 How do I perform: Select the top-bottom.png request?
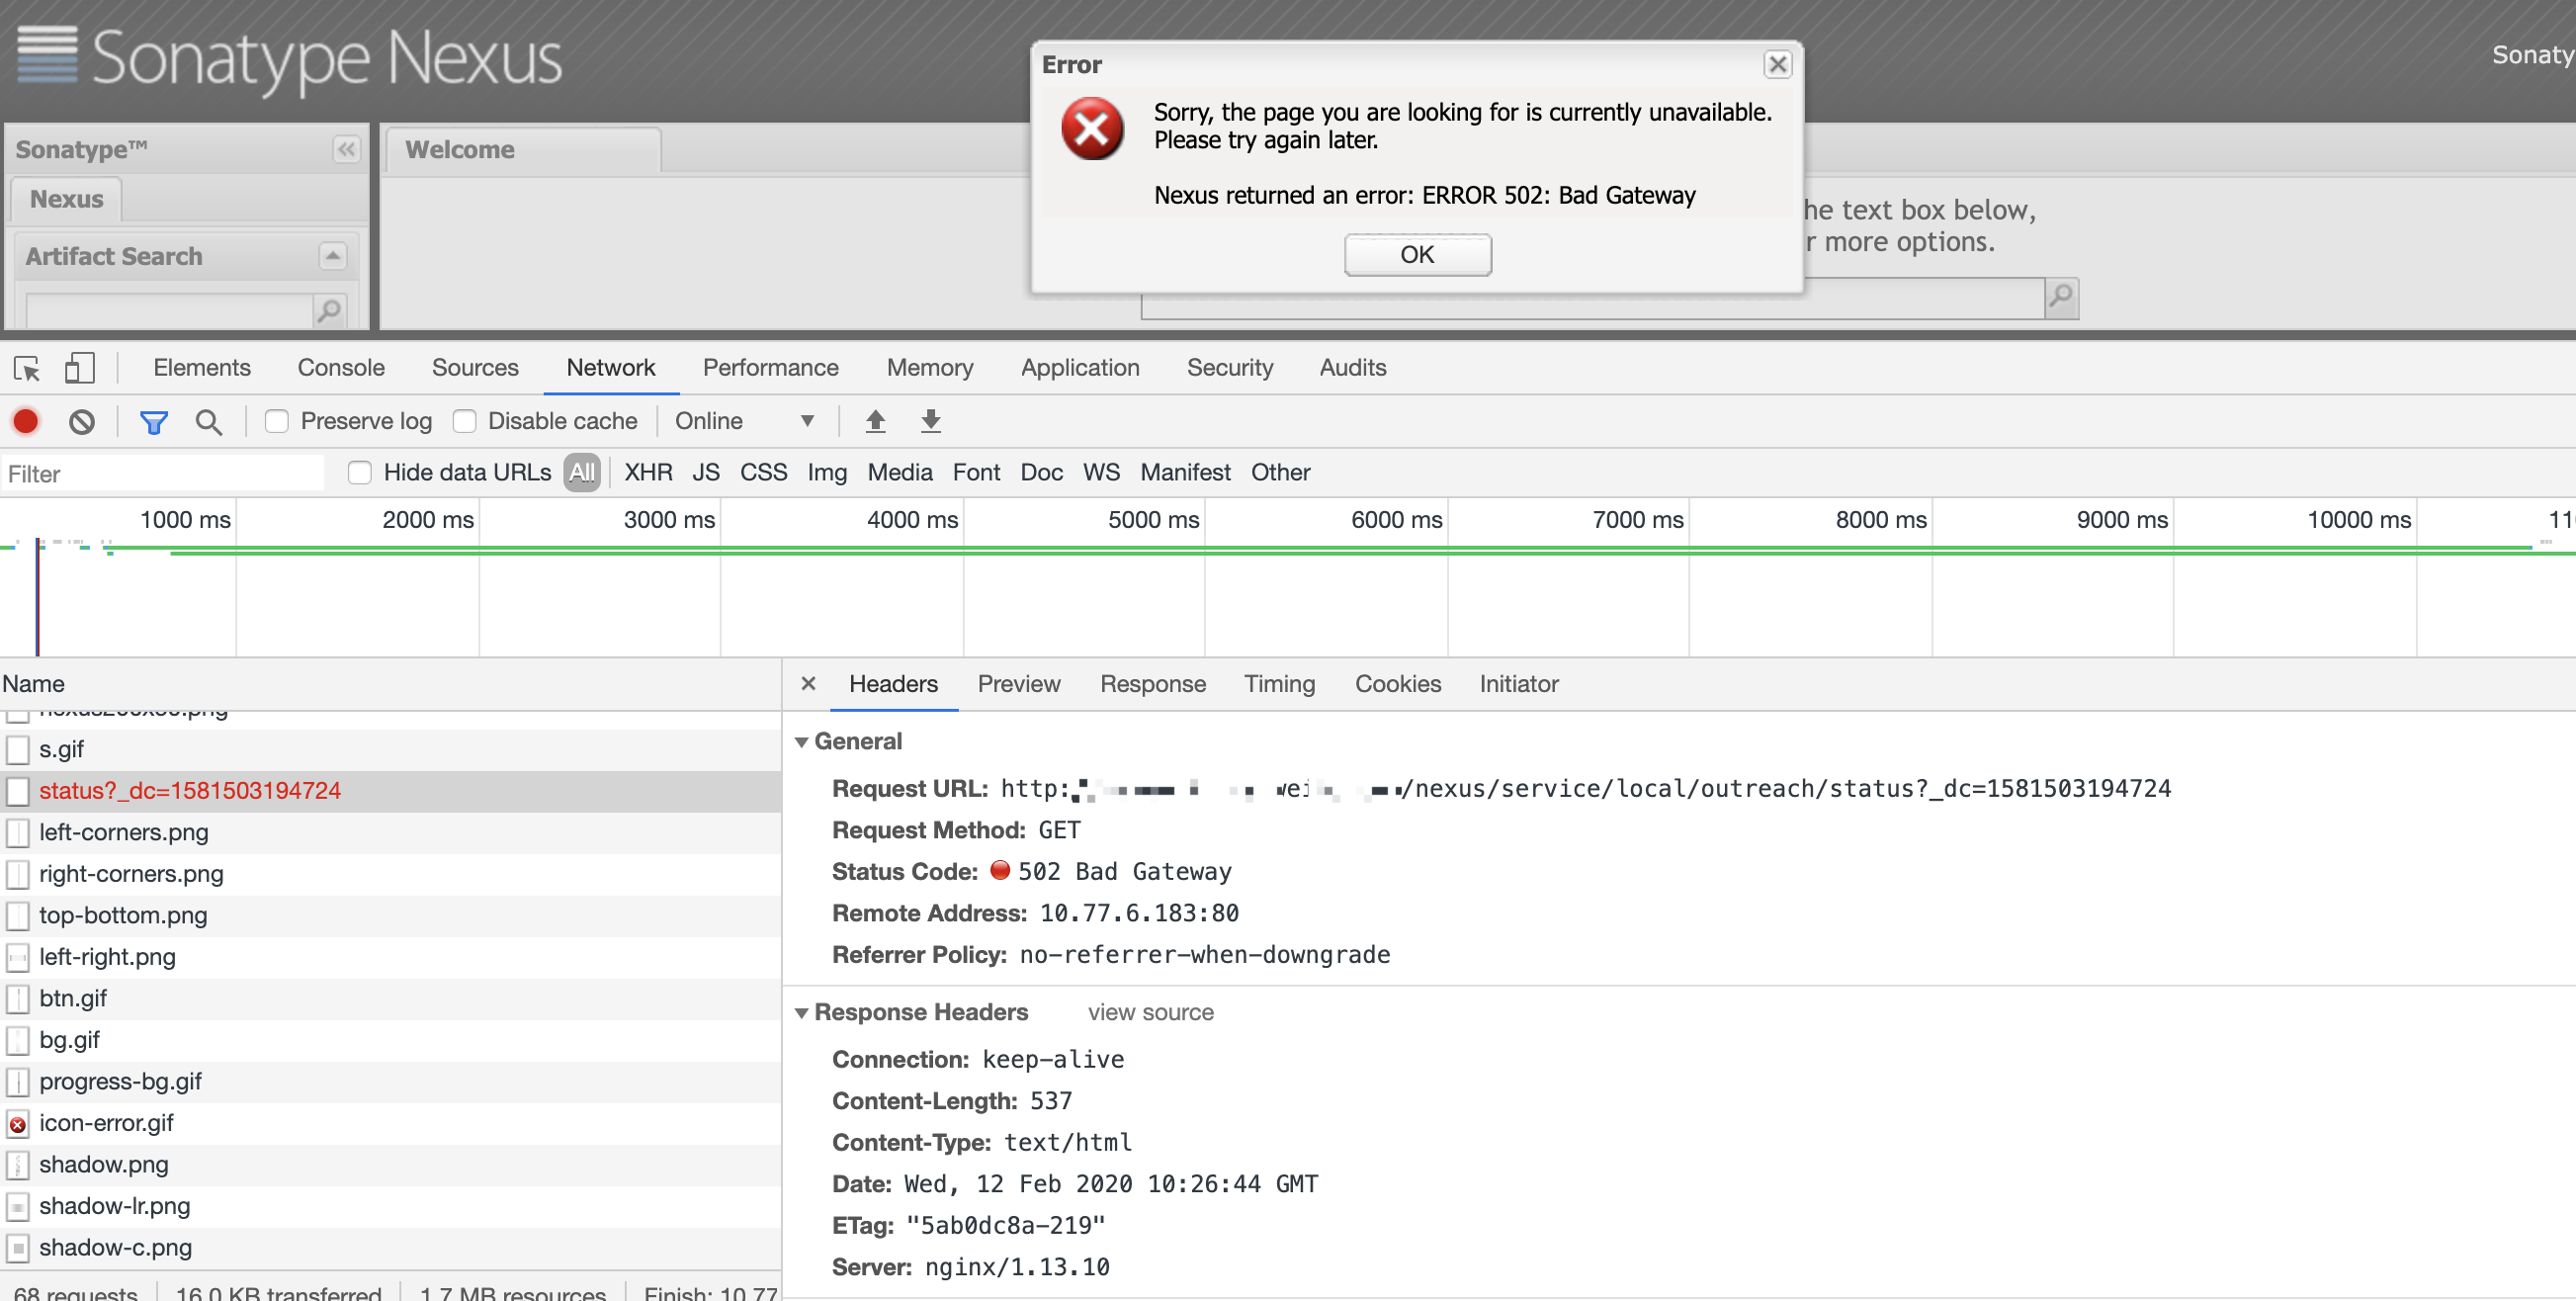[x=390, y=915]
